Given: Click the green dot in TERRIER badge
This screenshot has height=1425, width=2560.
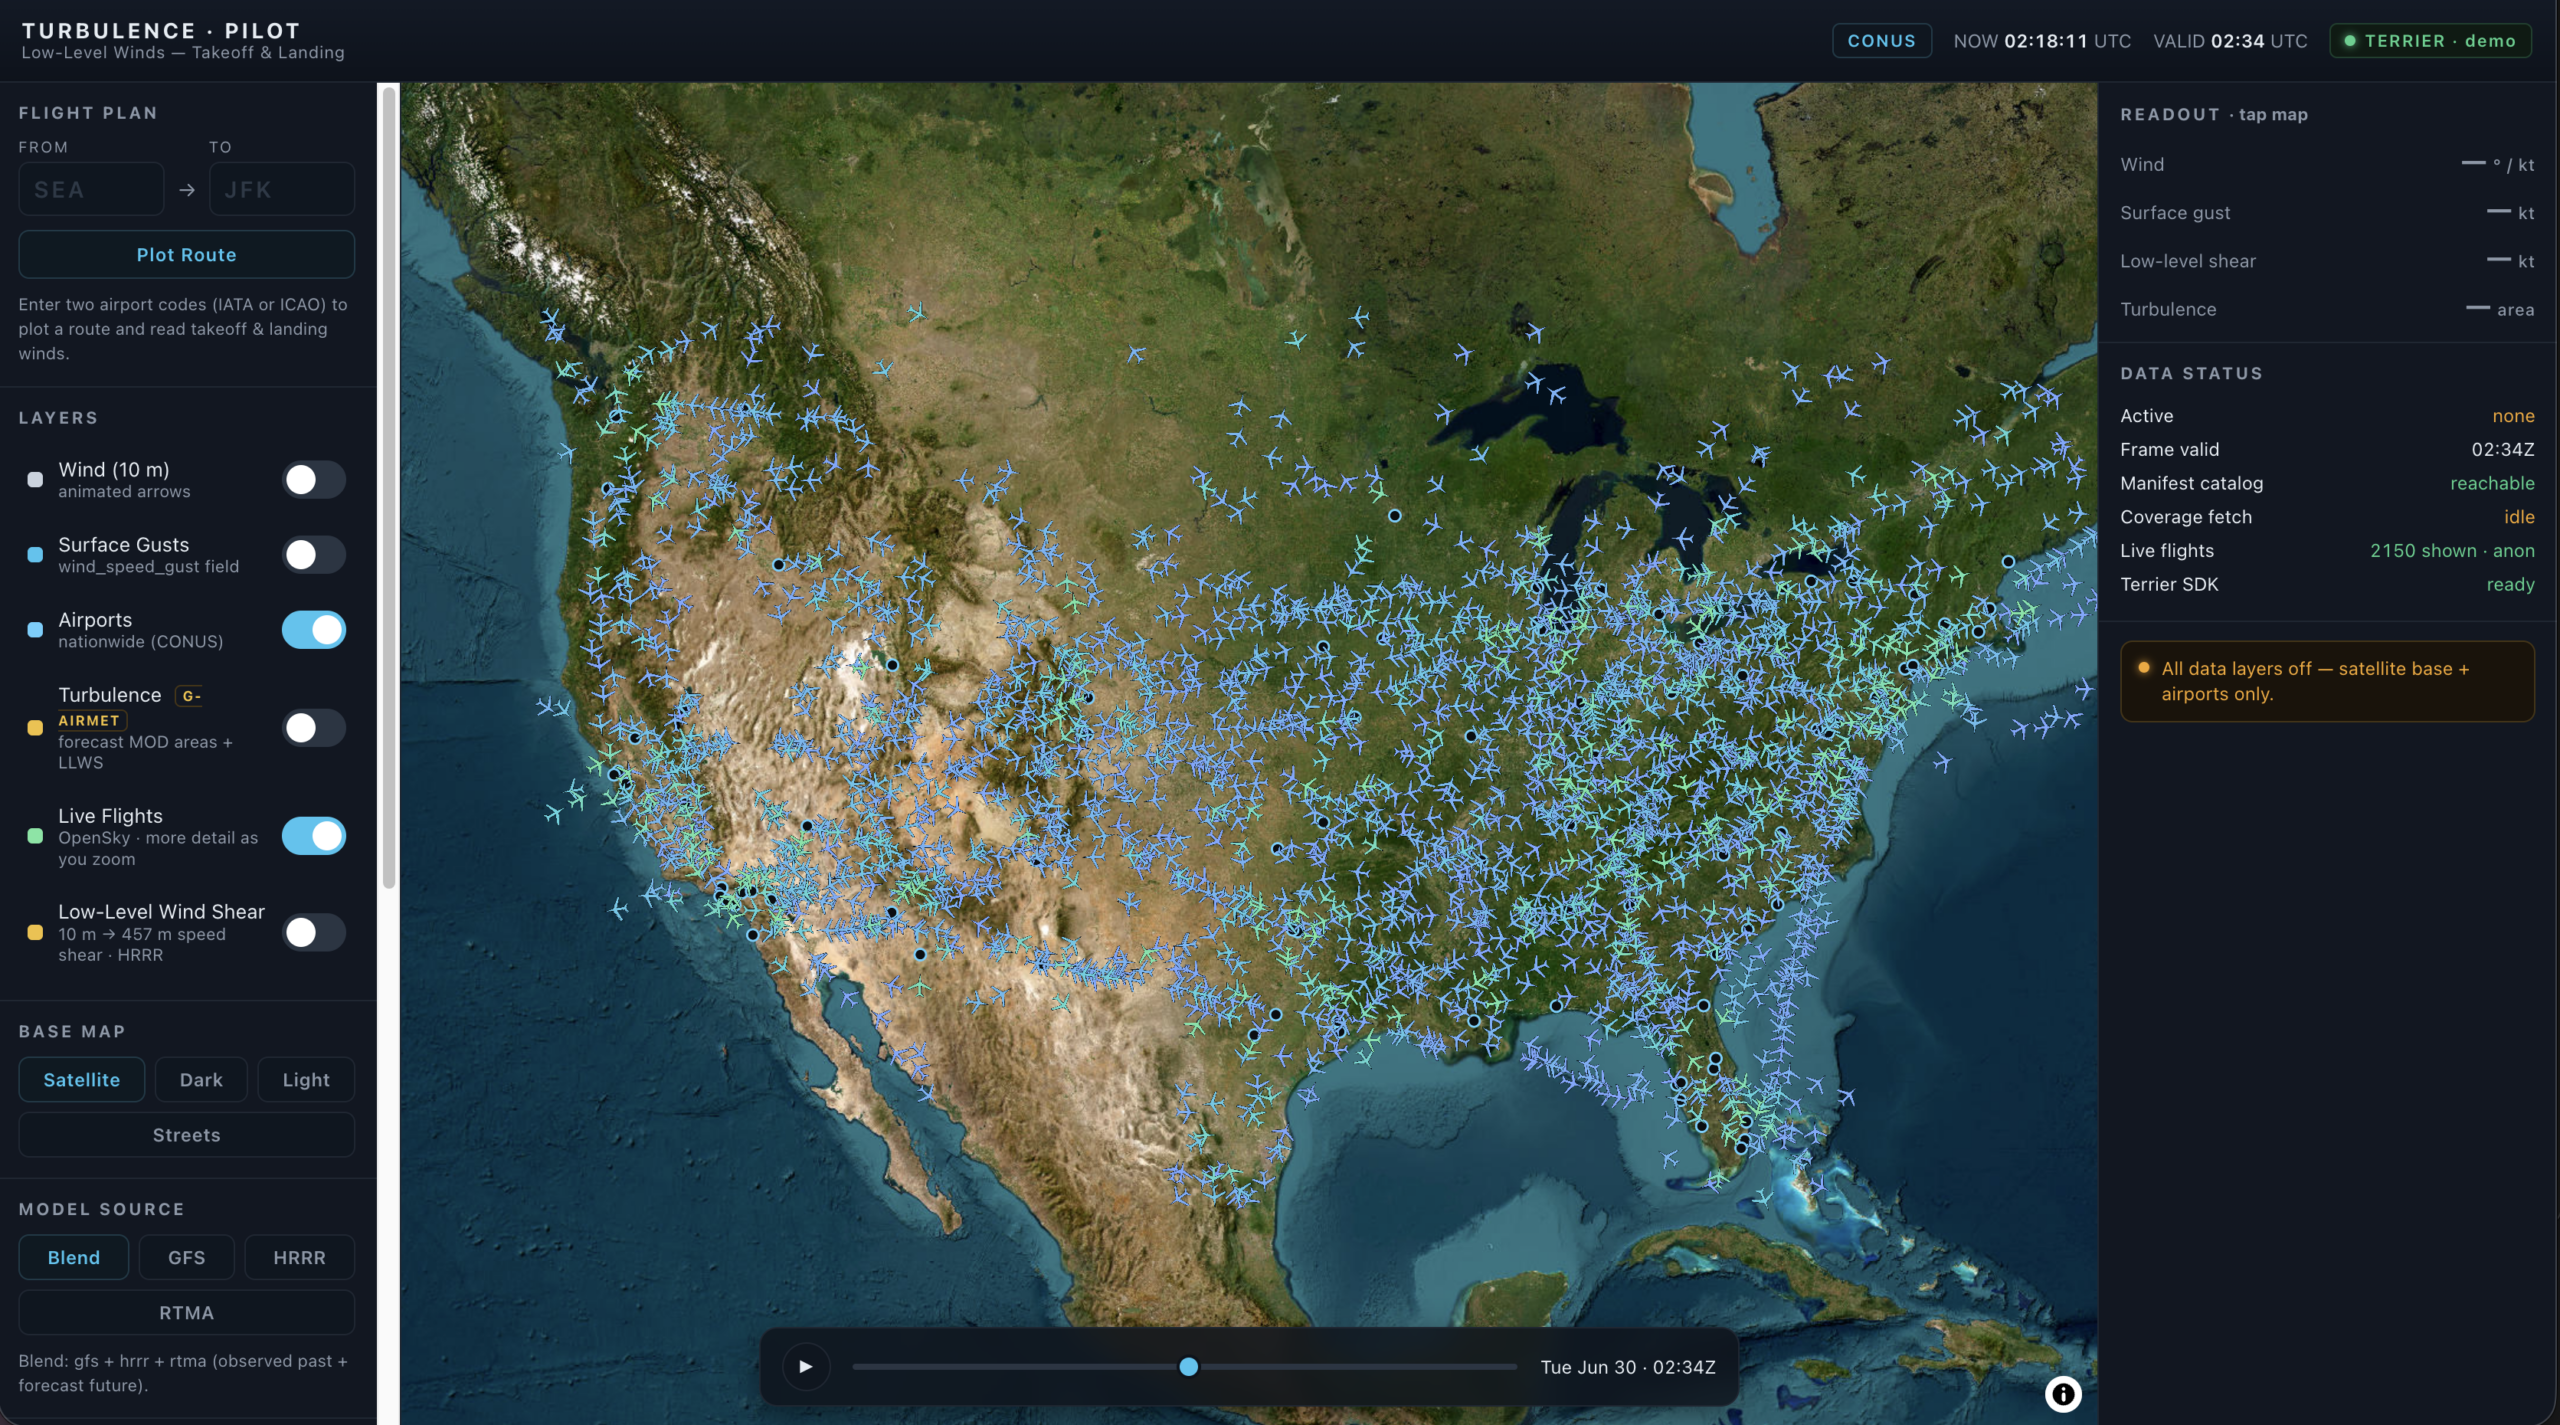Looking at the screenshot, I should click(x=2350, y=41).
